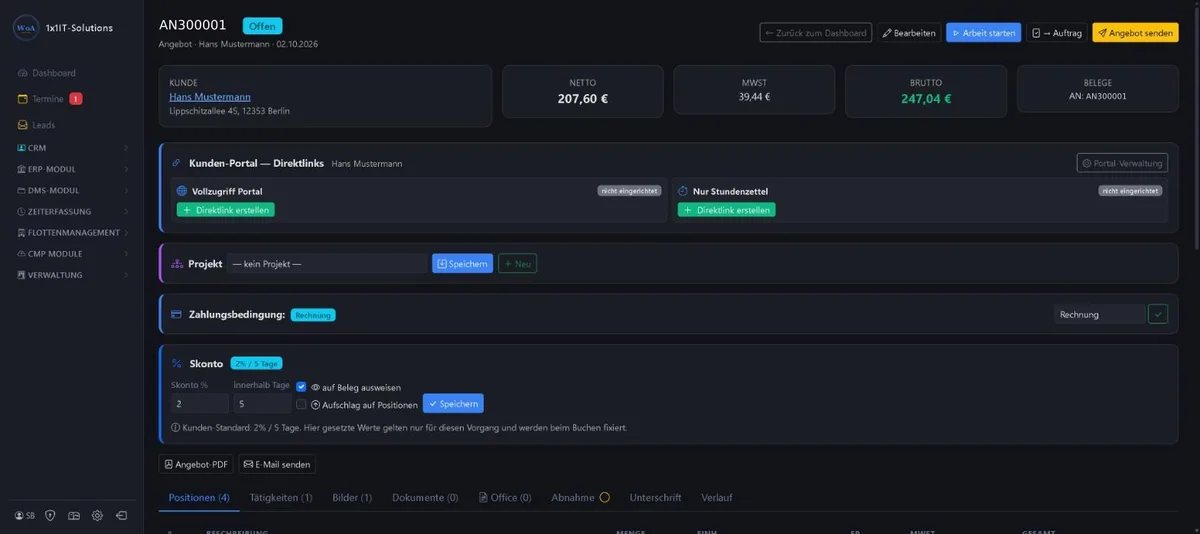Open the Verlauf tab
1200x534 pixels.
tap(718, 498)
